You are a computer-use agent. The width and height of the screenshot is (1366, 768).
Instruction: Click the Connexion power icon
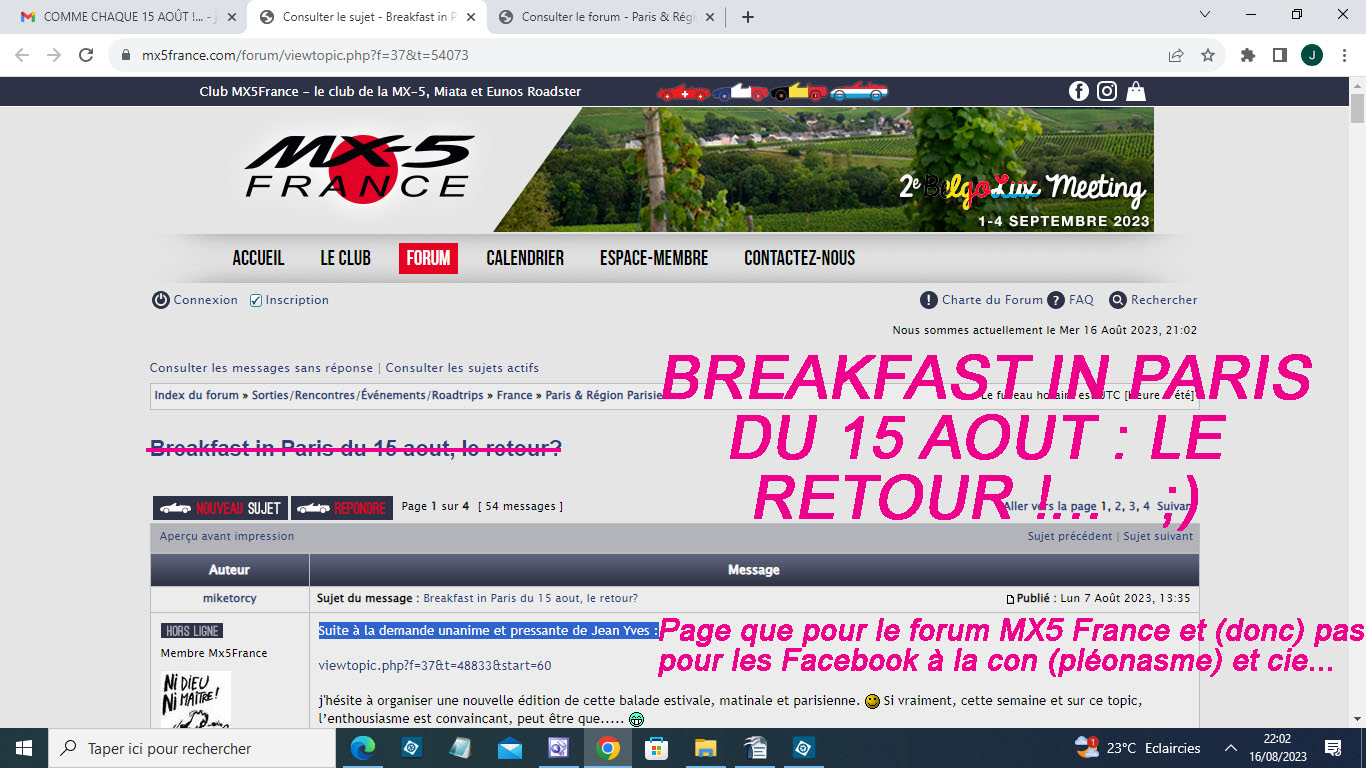point(160,300)
